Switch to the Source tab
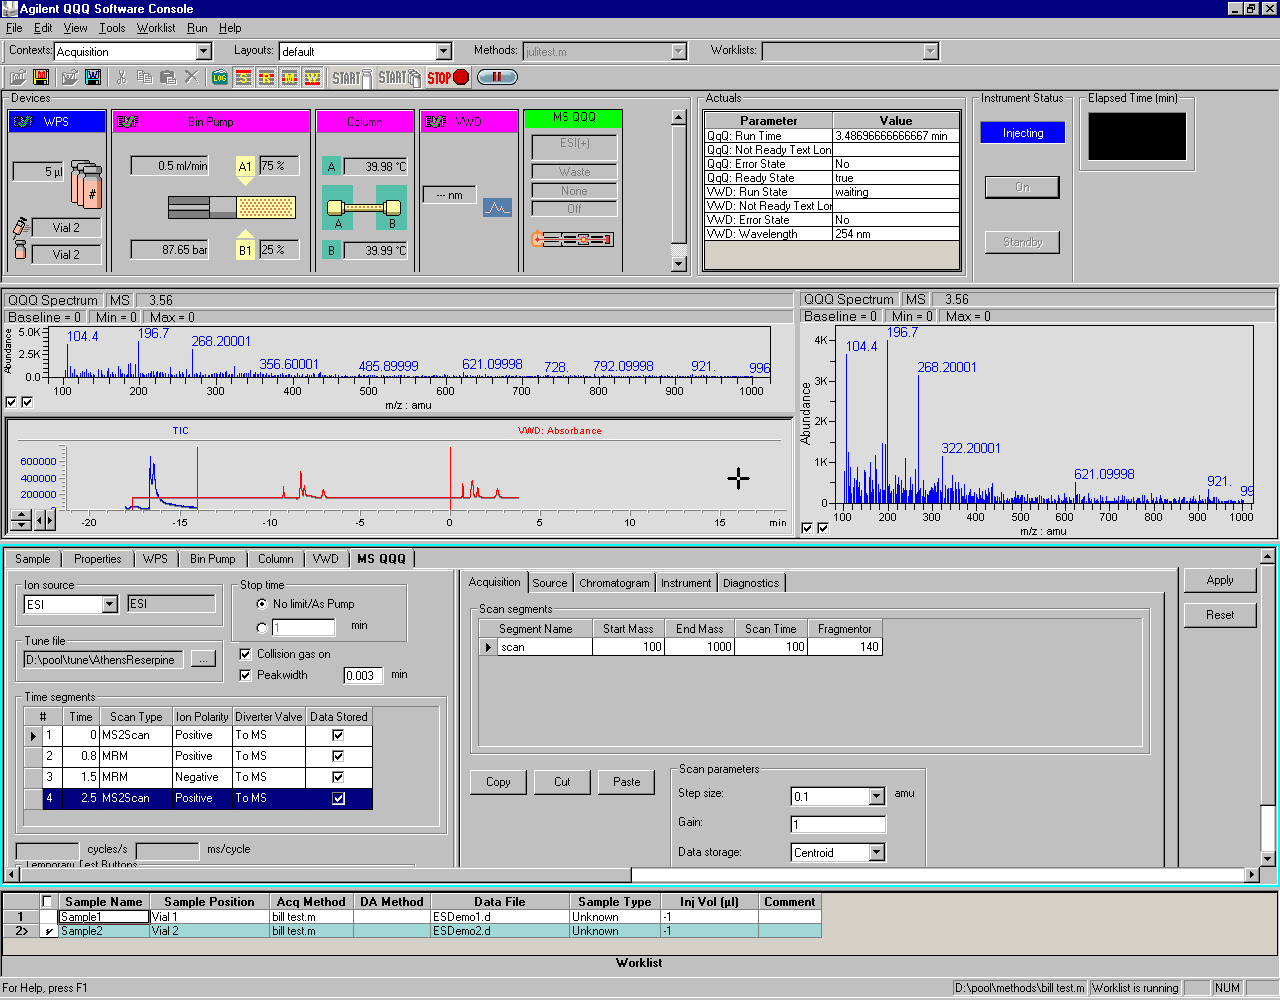 pos(550,583)
